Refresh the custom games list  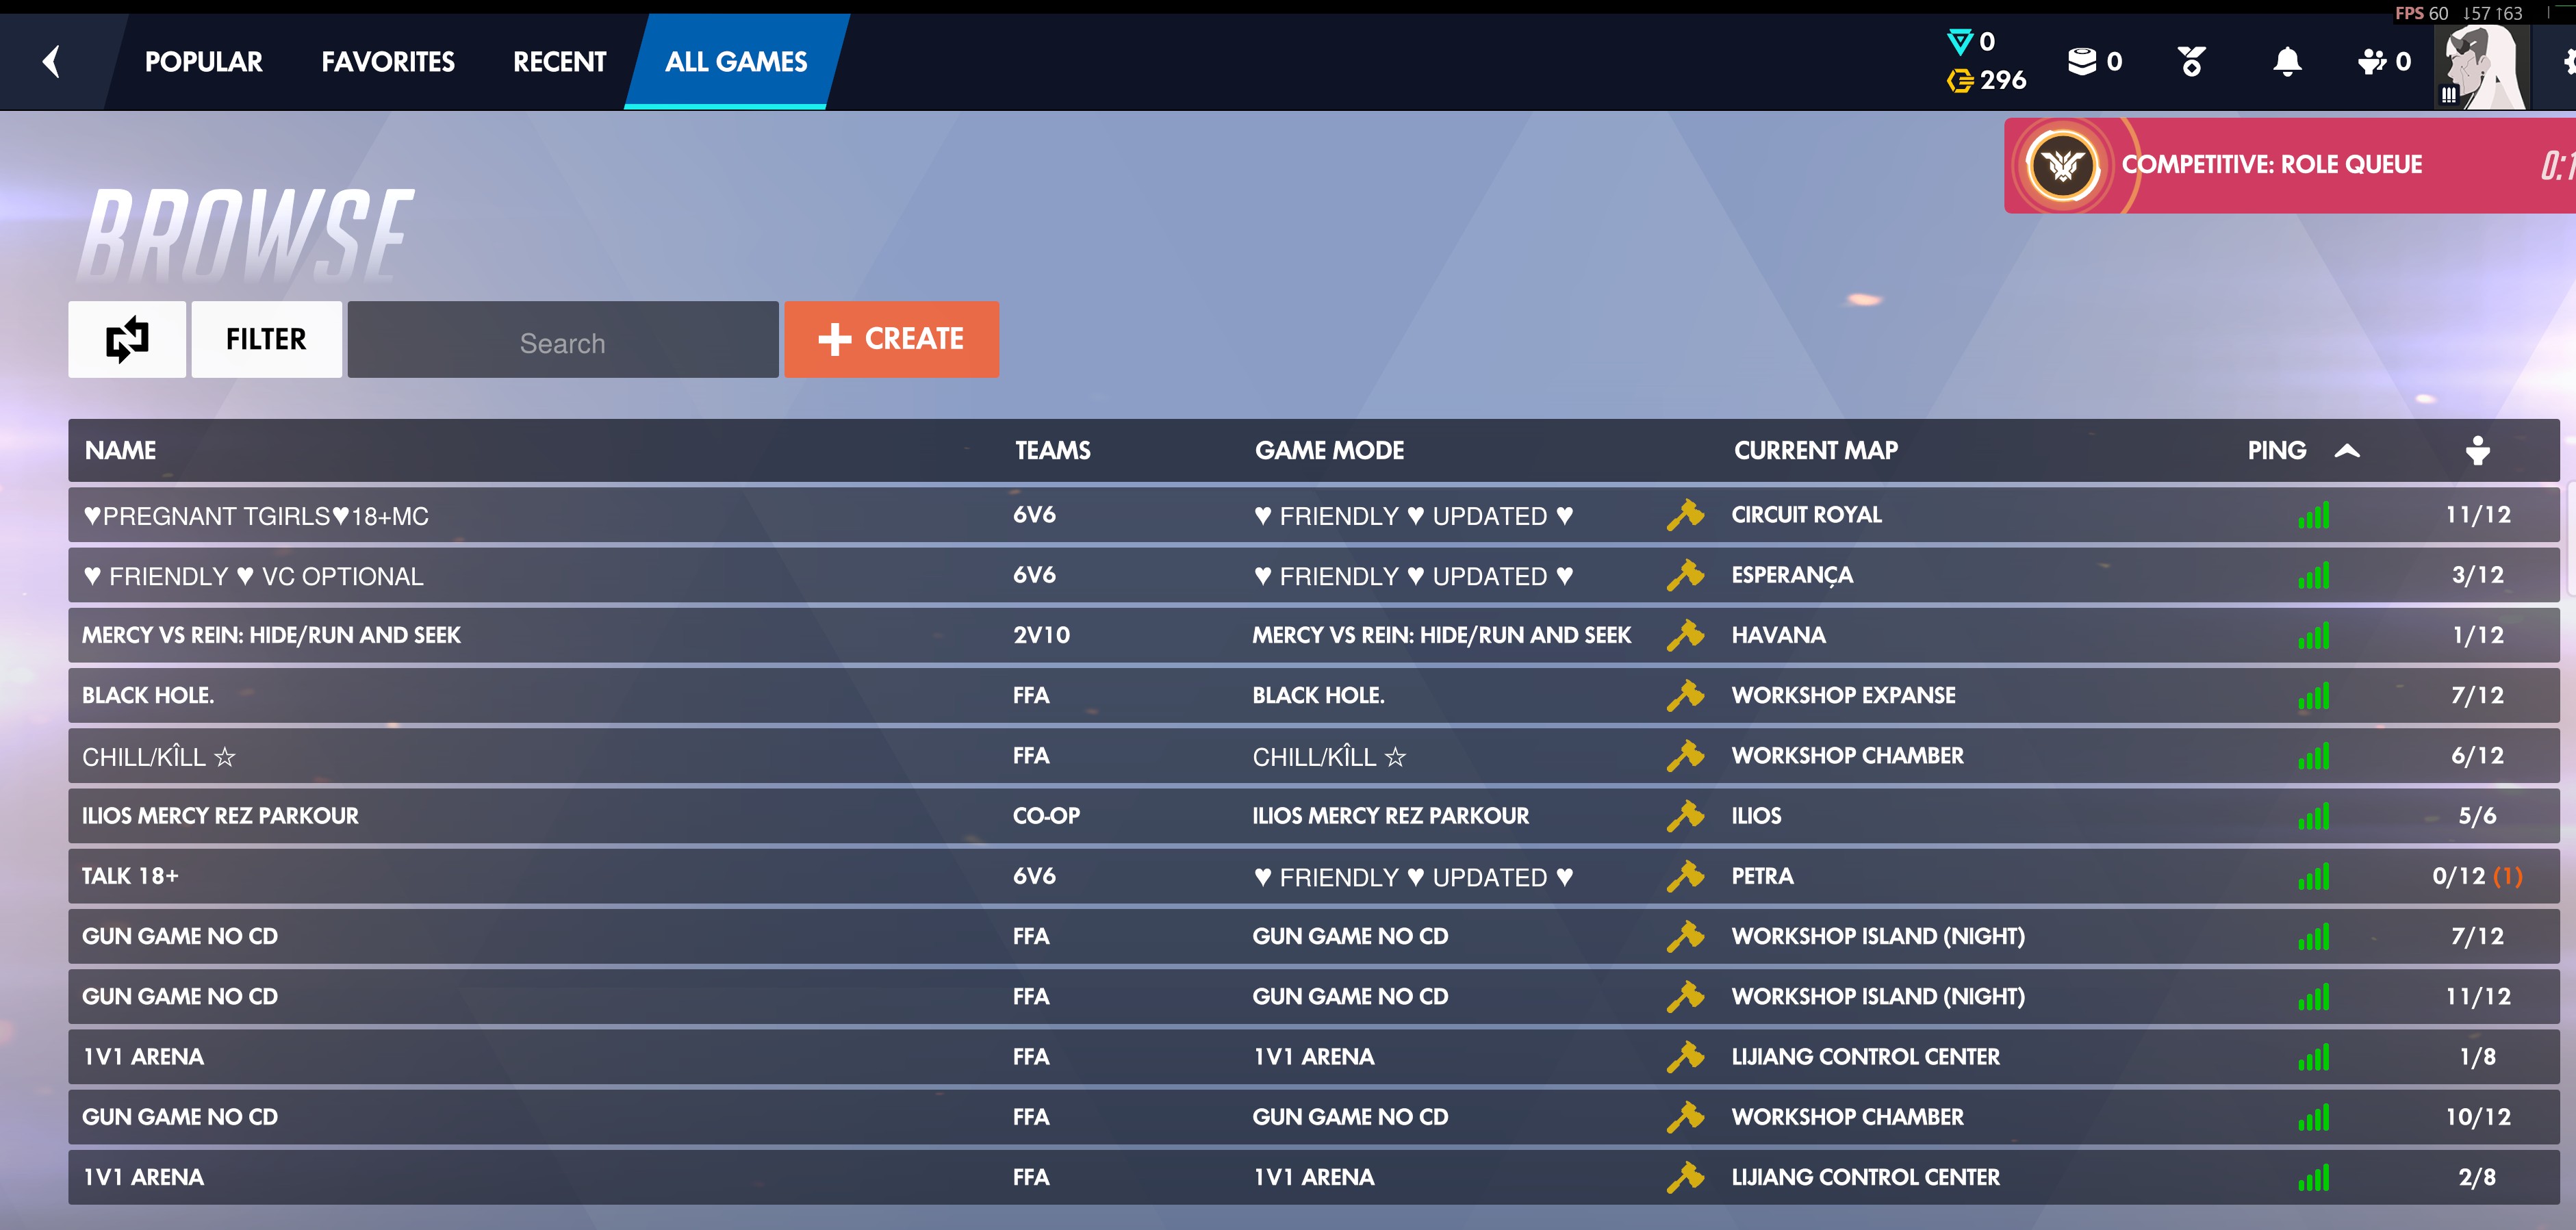coord(127,339)
